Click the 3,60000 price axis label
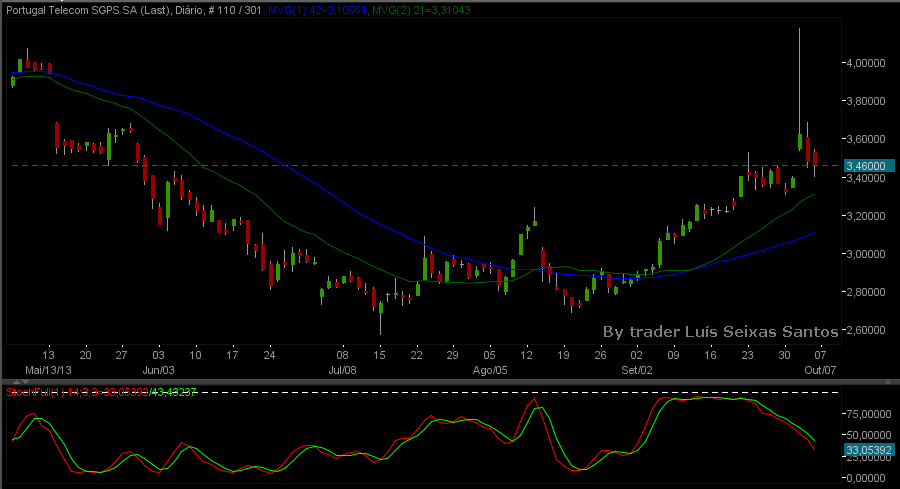Screen dimensions: 900x489 pos(866,139)
